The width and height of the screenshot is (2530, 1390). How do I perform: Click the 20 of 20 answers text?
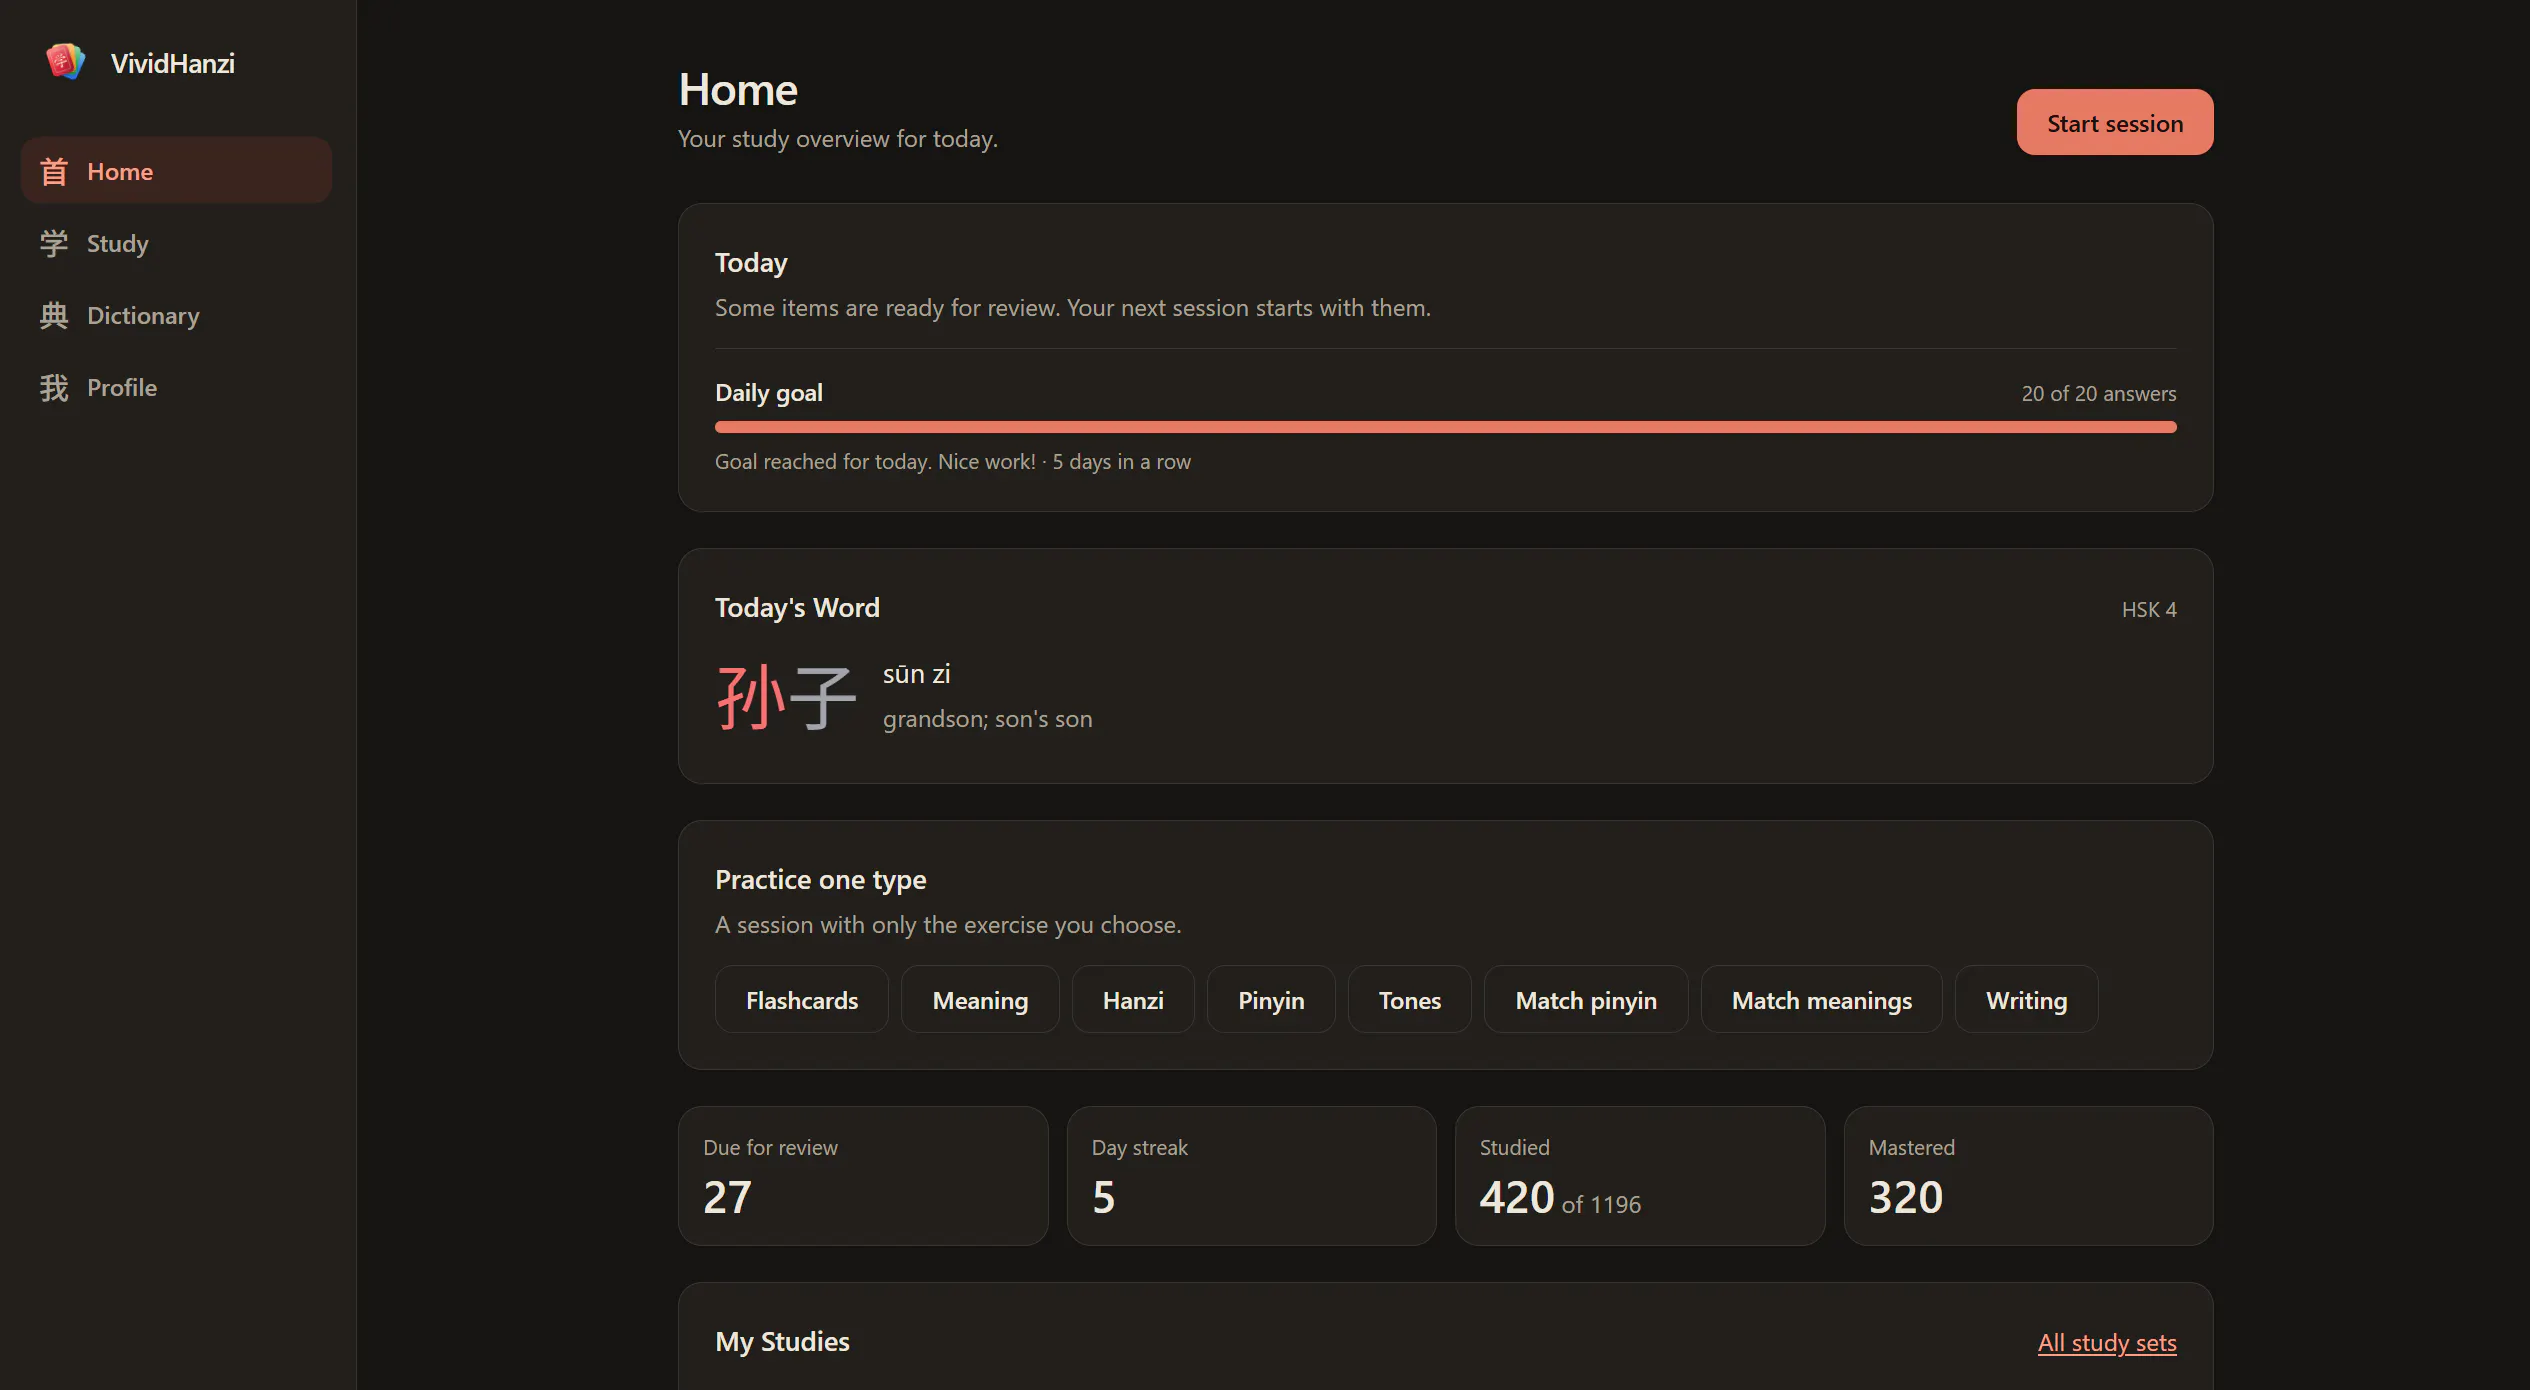click(2098, 393)
